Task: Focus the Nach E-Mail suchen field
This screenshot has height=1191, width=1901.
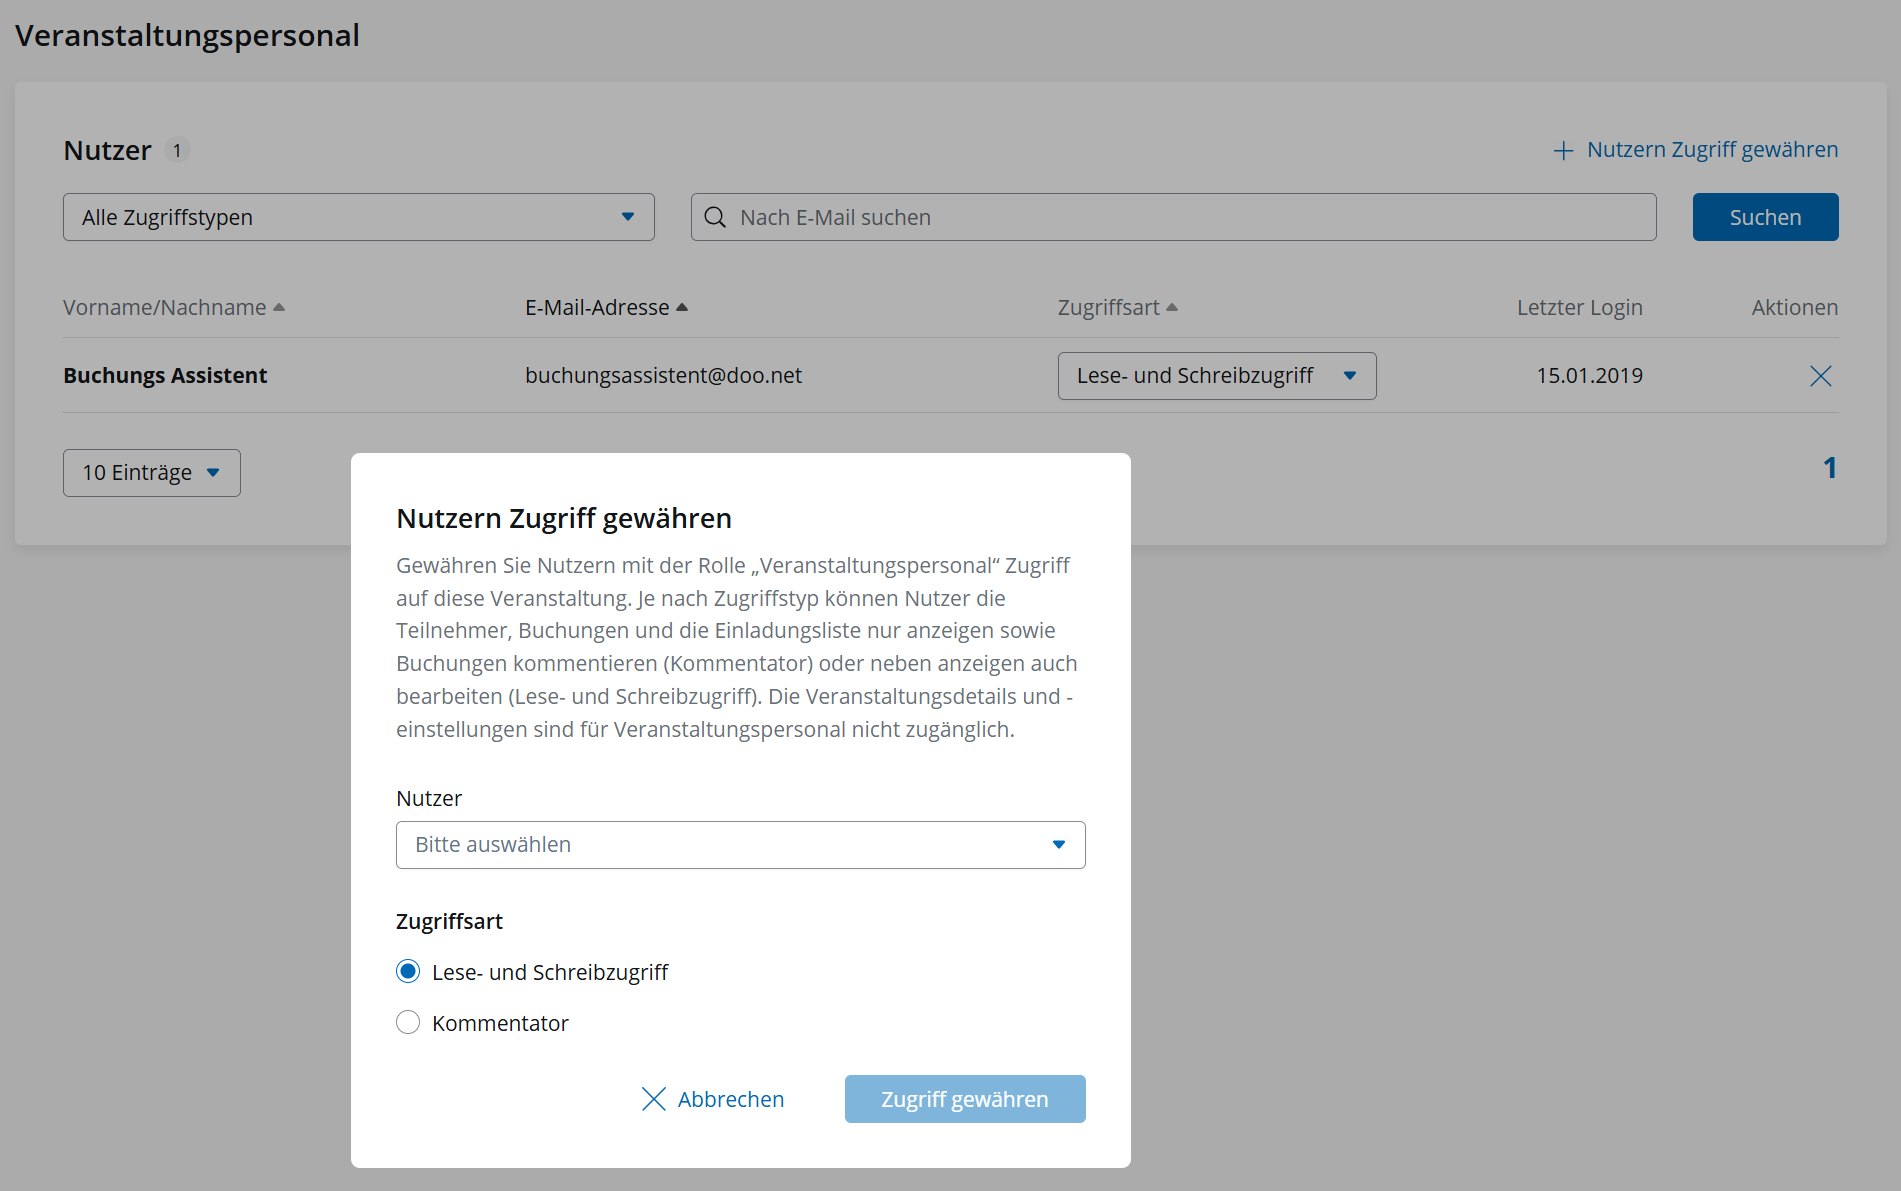Action: pos(1190,217)
